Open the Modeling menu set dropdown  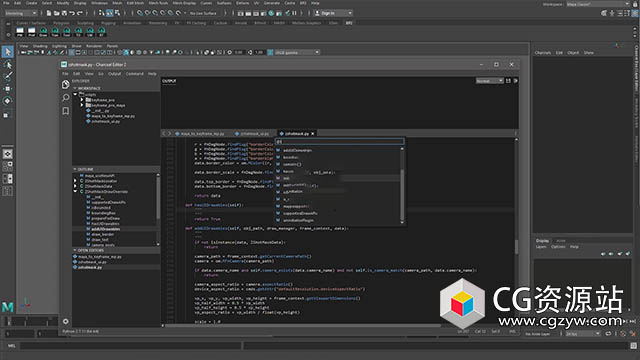[21, 13]
